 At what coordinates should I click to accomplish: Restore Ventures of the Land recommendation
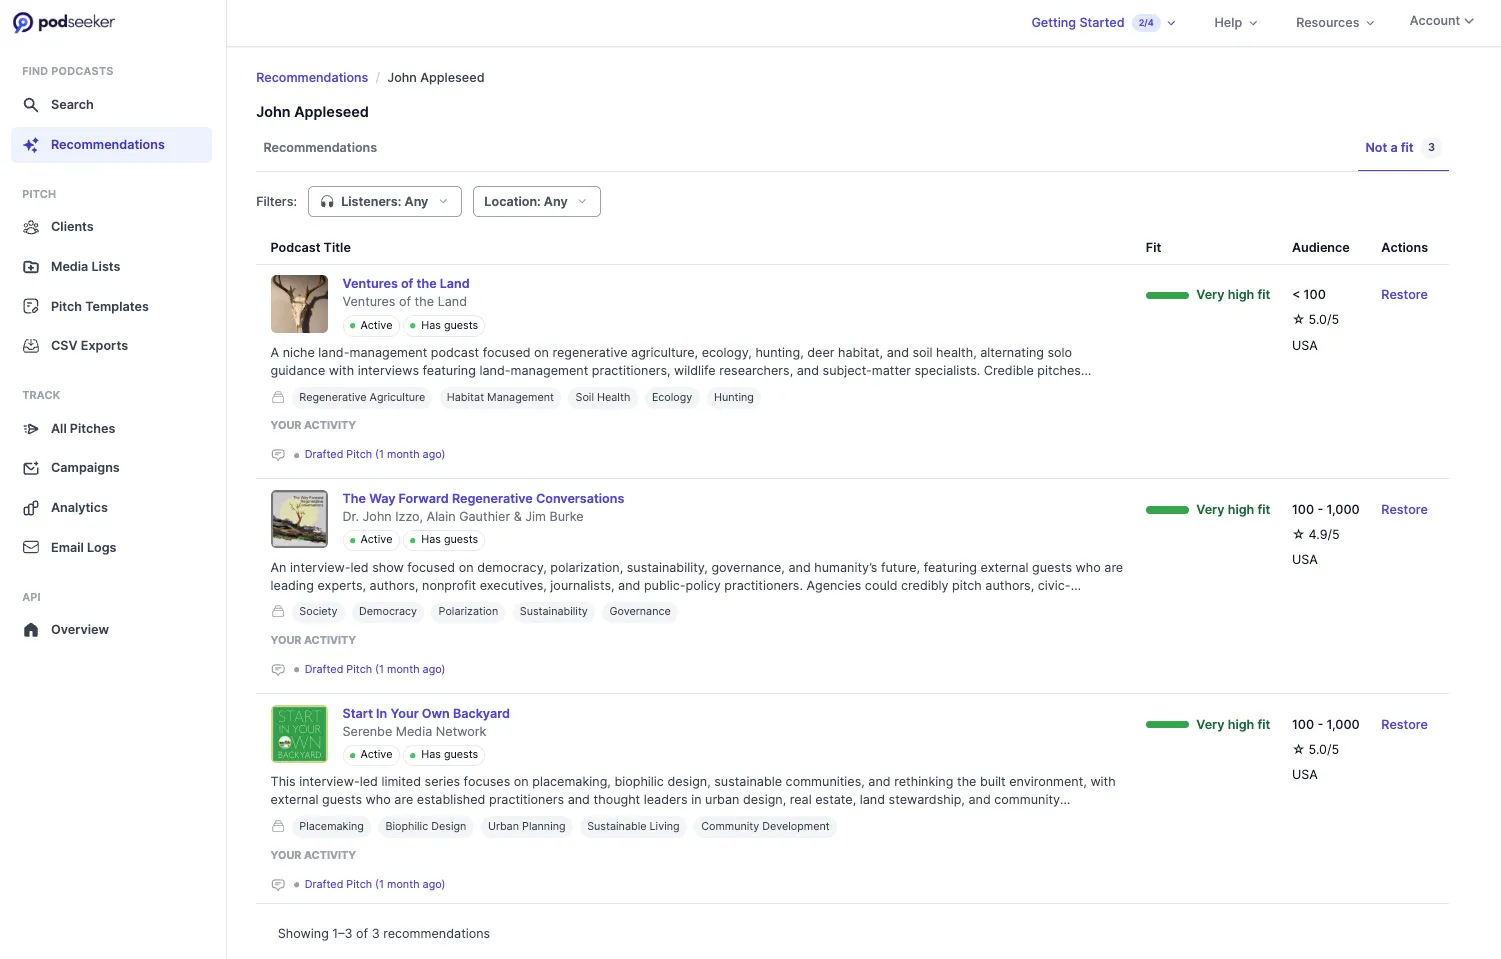(1404, 295)
